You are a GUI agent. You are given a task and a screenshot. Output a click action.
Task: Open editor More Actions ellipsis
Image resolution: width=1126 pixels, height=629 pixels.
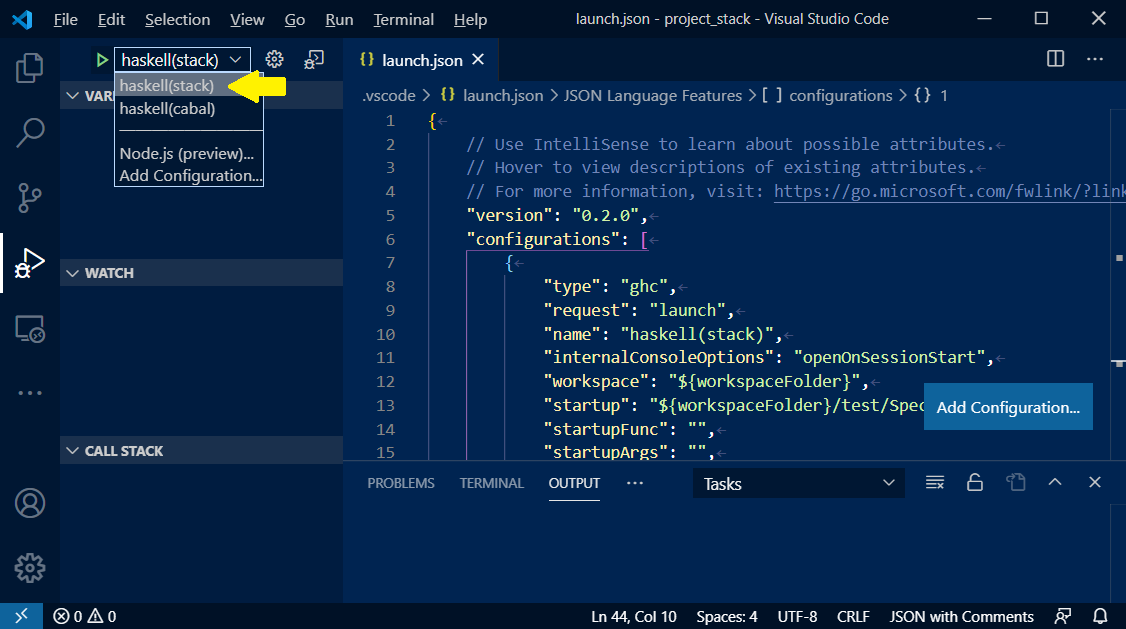click(1094, 59)
